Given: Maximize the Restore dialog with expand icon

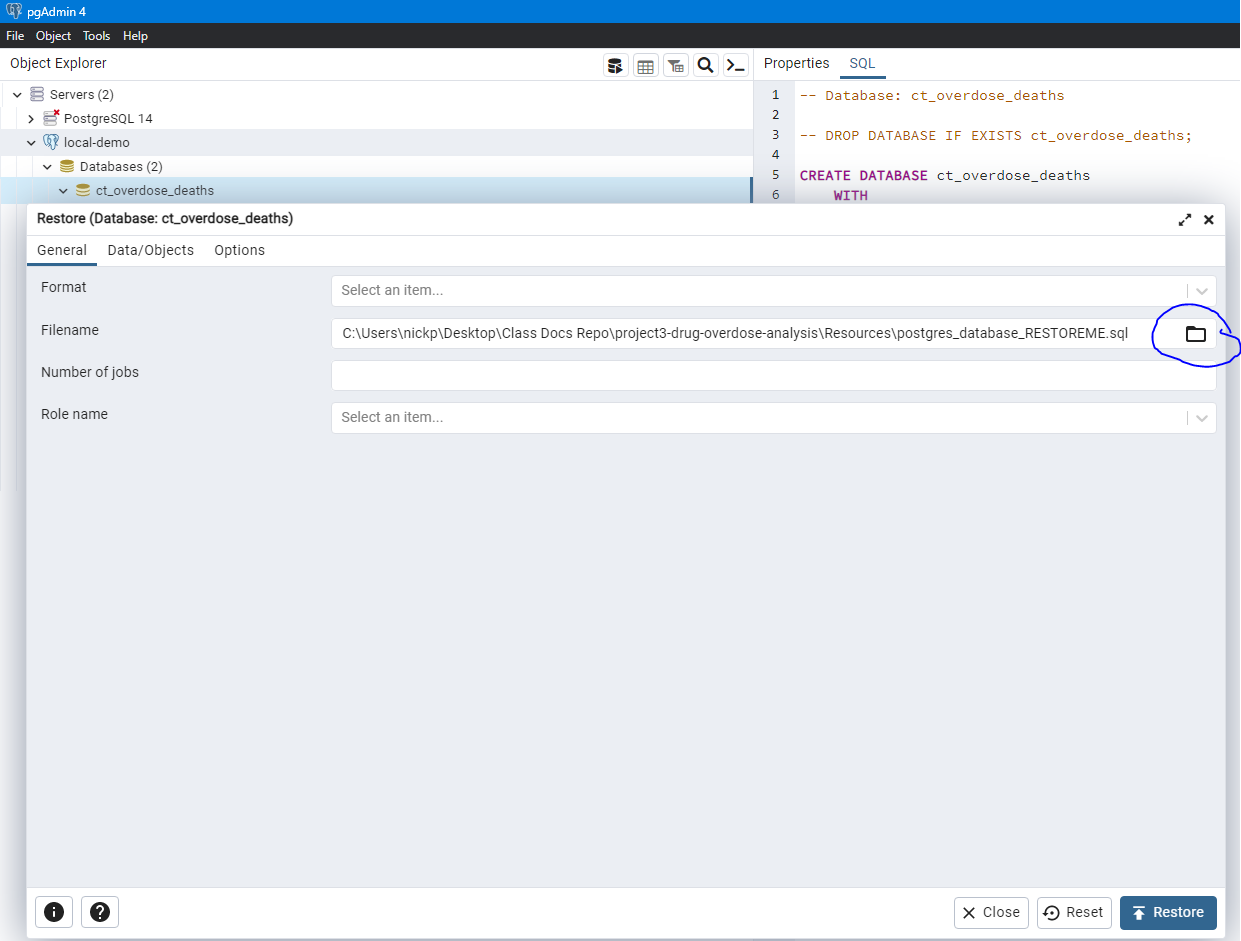Looking at the screenshot, I should click(1185, 220).
